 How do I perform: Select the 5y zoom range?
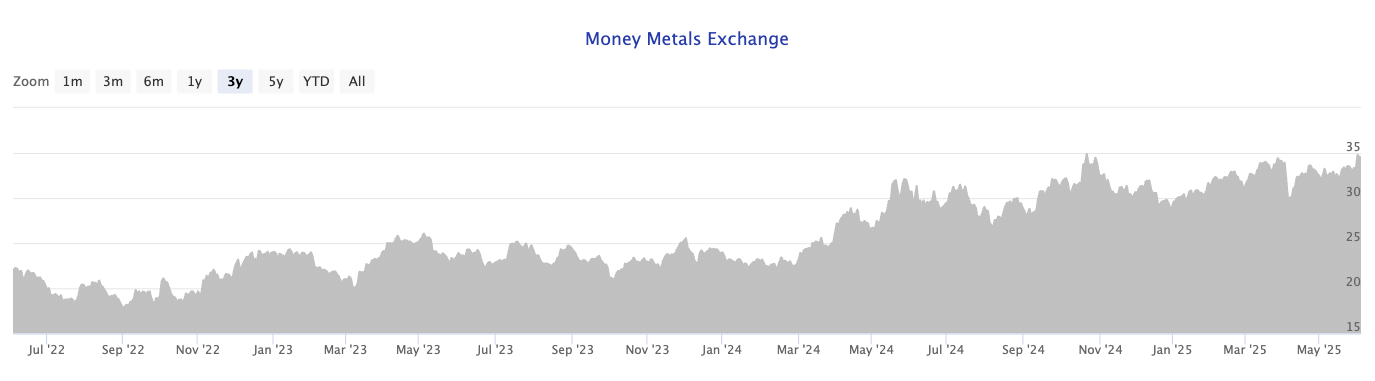coord(276,82)
